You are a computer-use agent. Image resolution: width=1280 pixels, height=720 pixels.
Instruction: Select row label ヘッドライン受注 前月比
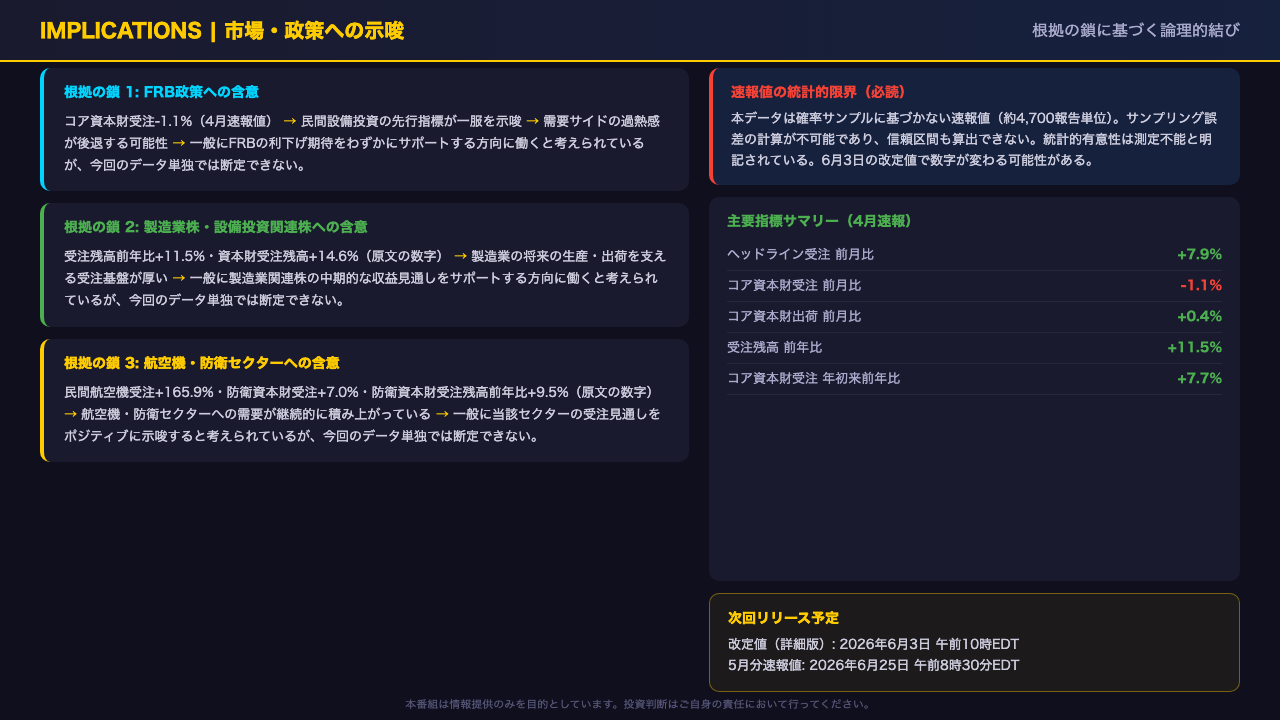point(800,255)
